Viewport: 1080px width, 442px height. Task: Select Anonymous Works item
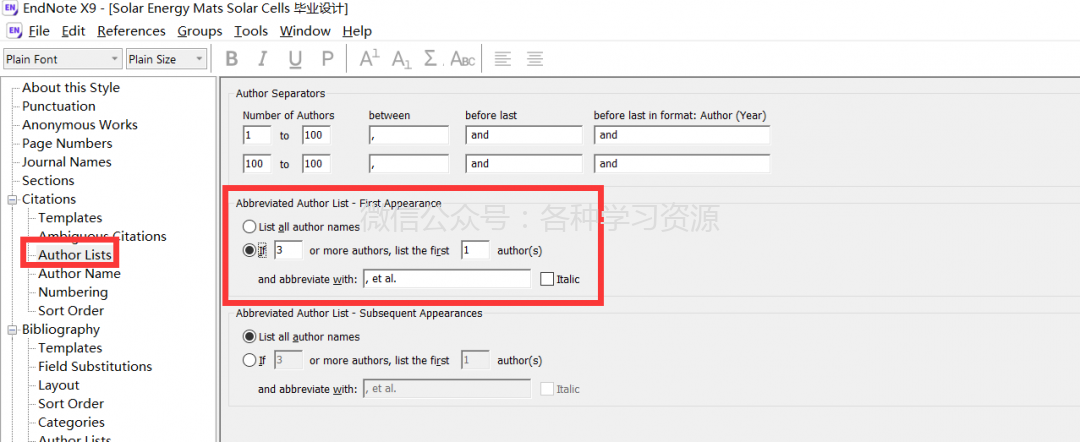tap(80, 125)
